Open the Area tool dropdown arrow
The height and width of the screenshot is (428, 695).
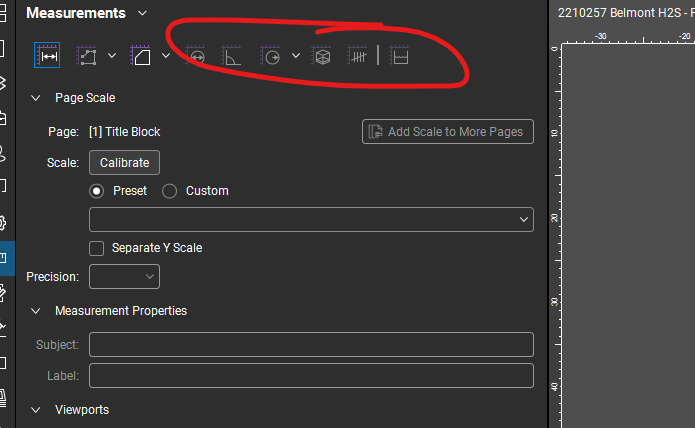[166, 56]
